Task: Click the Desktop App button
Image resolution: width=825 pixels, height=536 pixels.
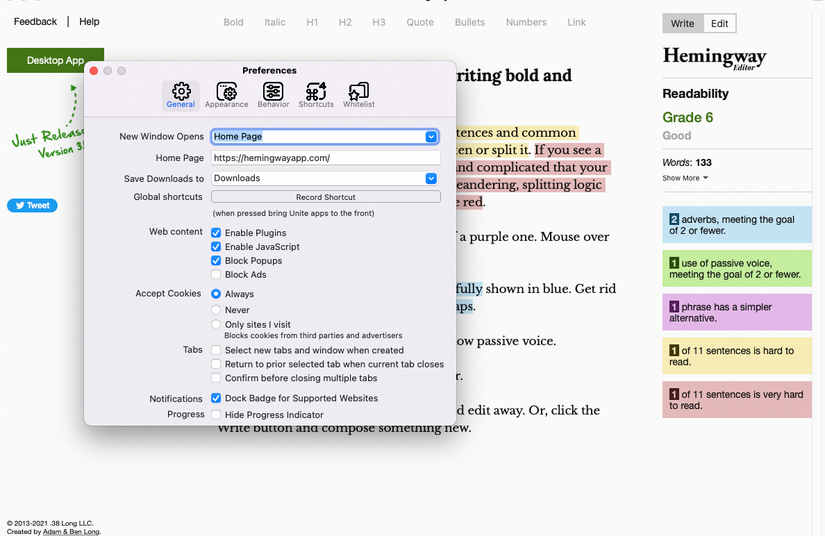Action: [55, 60]
